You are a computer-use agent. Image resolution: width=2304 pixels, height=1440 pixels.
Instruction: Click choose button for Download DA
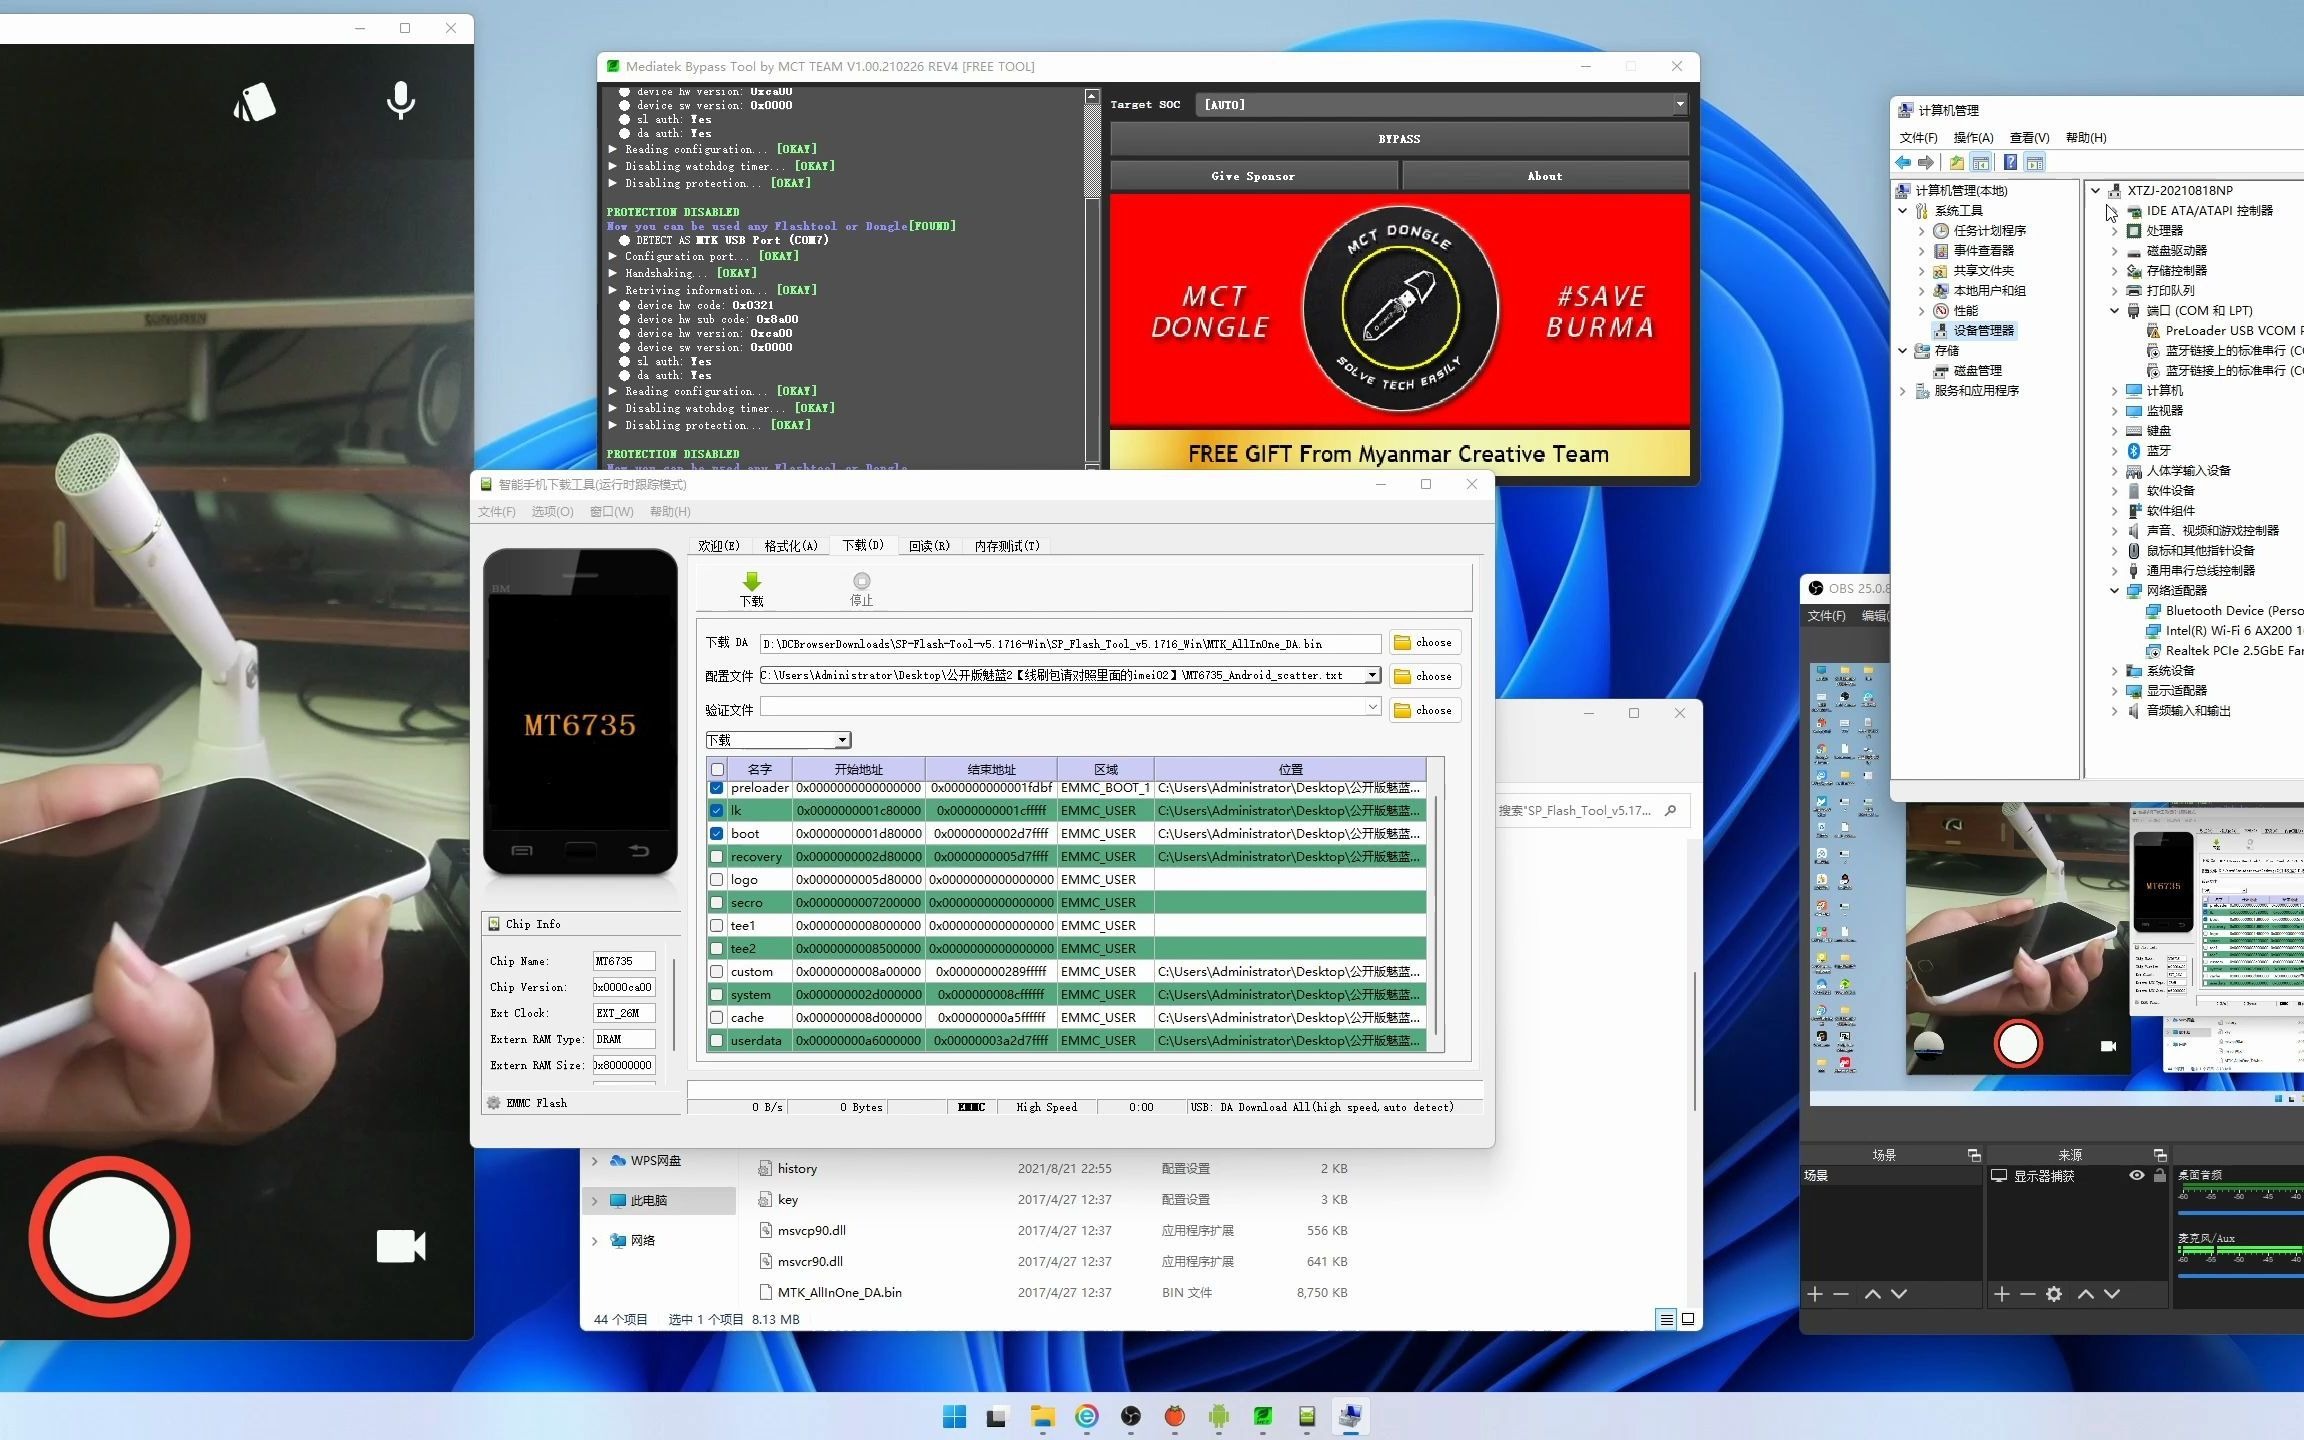(1423, 642)
